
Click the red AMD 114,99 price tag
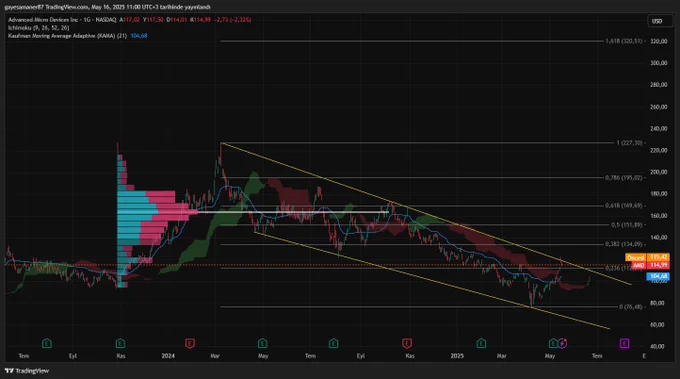point(650,265)
